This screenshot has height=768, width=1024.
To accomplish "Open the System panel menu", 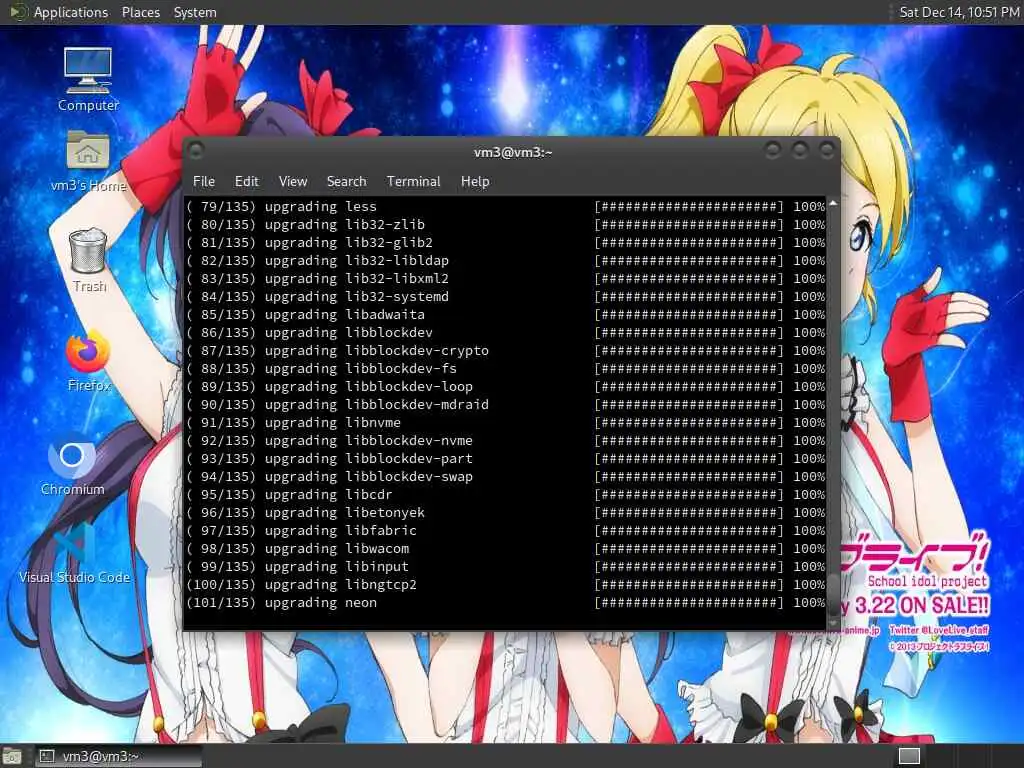I will tap(195, 12).
